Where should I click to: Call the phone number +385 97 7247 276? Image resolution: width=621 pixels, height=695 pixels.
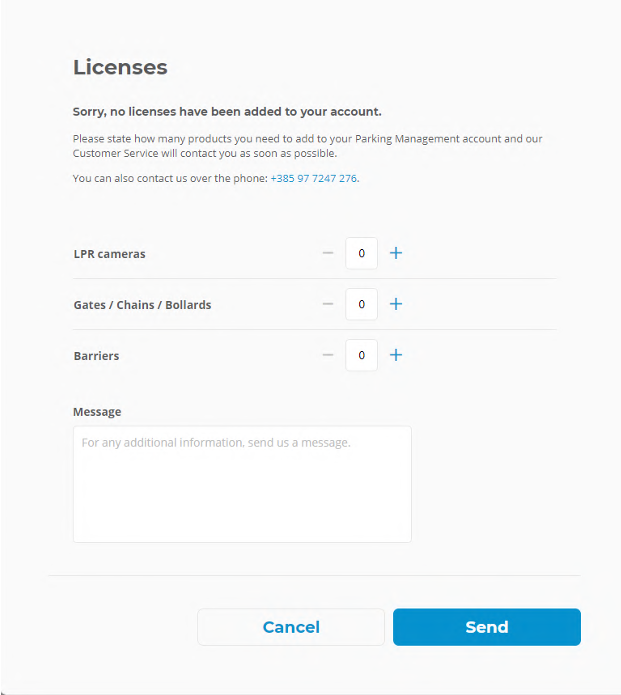313,178
